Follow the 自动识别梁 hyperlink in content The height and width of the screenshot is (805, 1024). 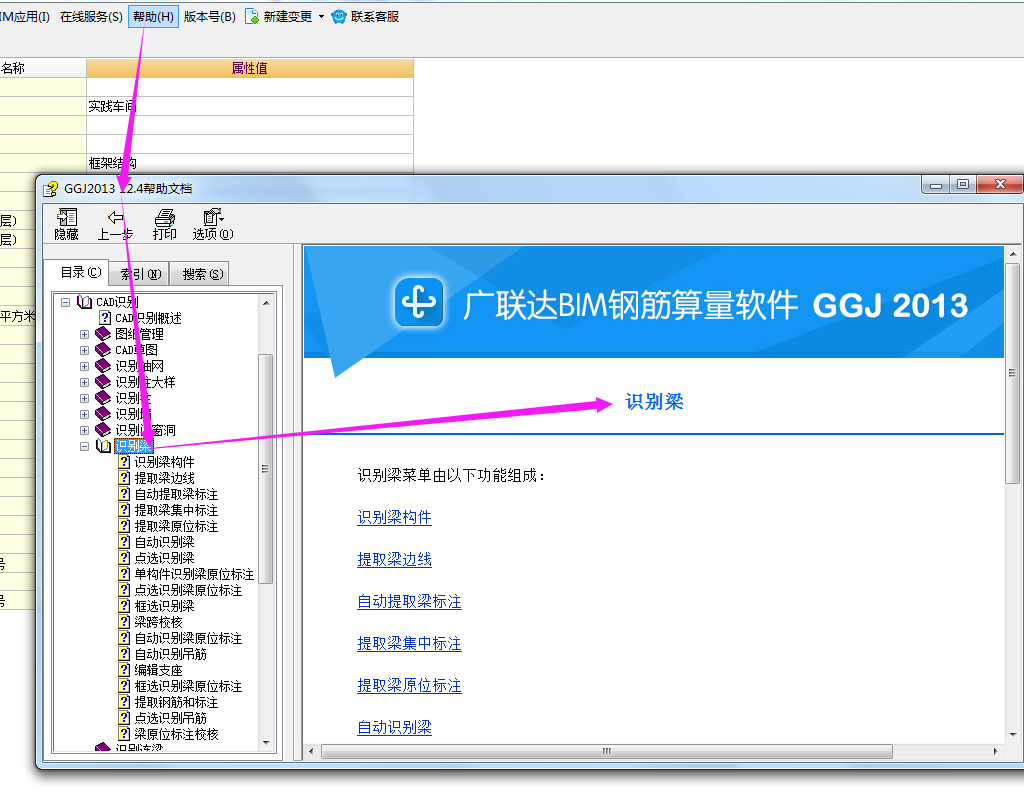(x=394, y=727)
